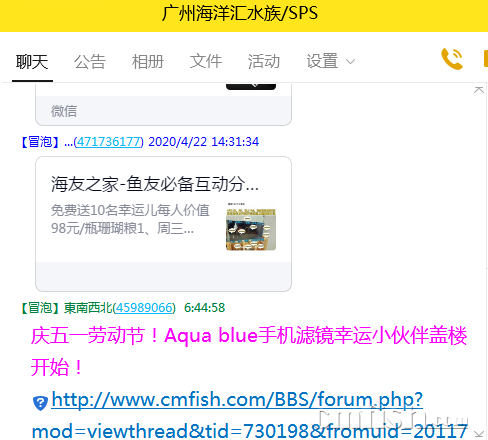Jump to bottom with the down arrow

(479, 434)
